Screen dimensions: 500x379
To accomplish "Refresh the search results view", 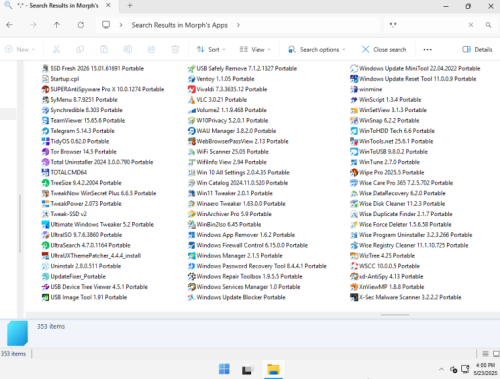I will 81,25.
